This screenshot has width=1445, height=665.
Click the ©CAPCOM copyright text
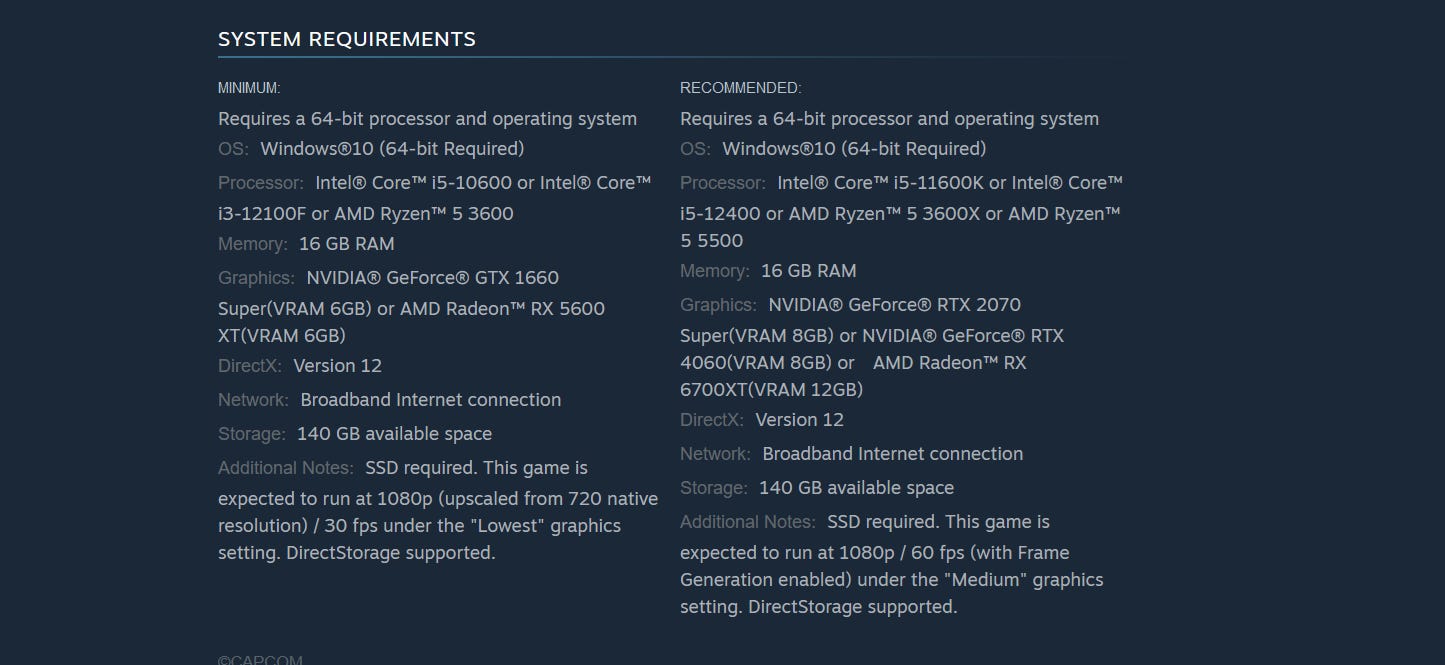(260, 660)
